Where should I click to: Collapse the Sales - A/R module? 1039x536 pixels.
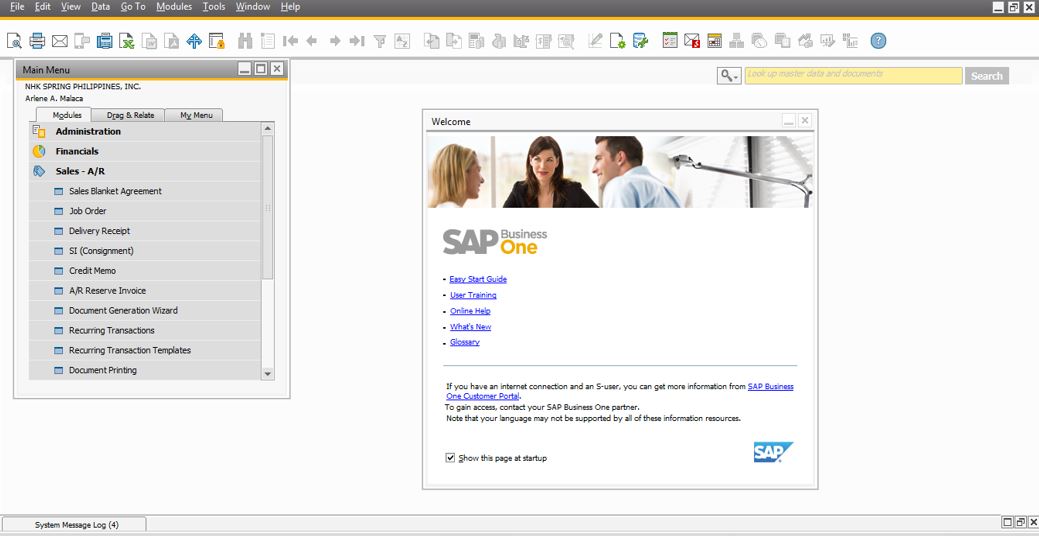145,171
